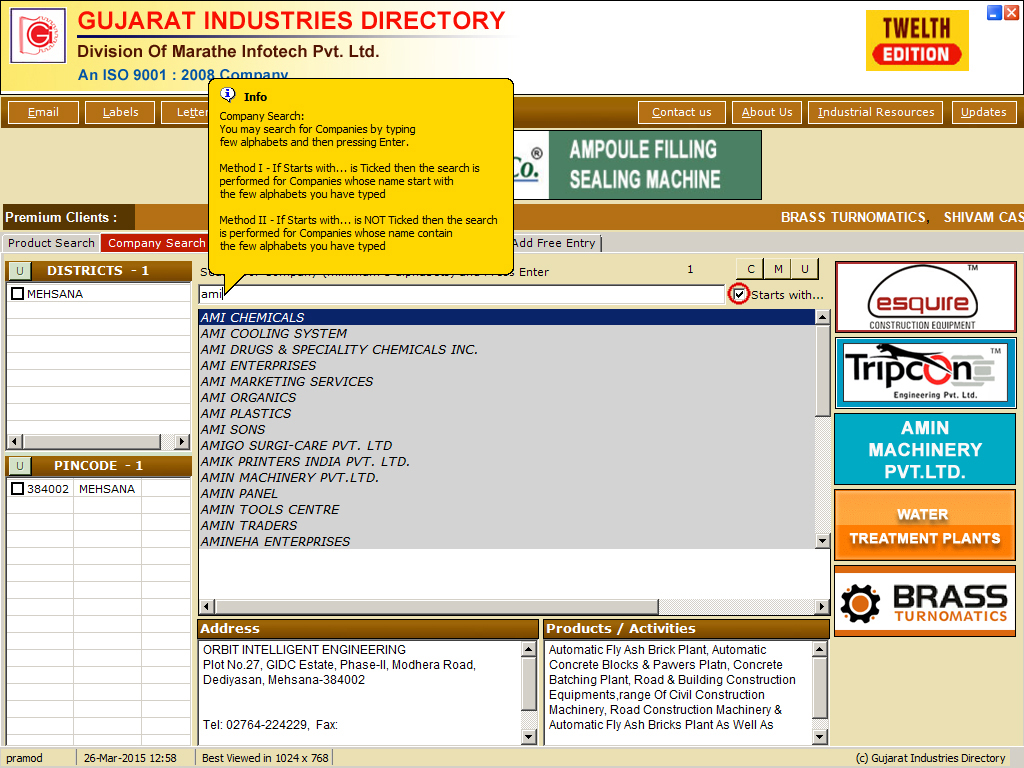Open About Us
1024x768 pixels.
[767, 112]
